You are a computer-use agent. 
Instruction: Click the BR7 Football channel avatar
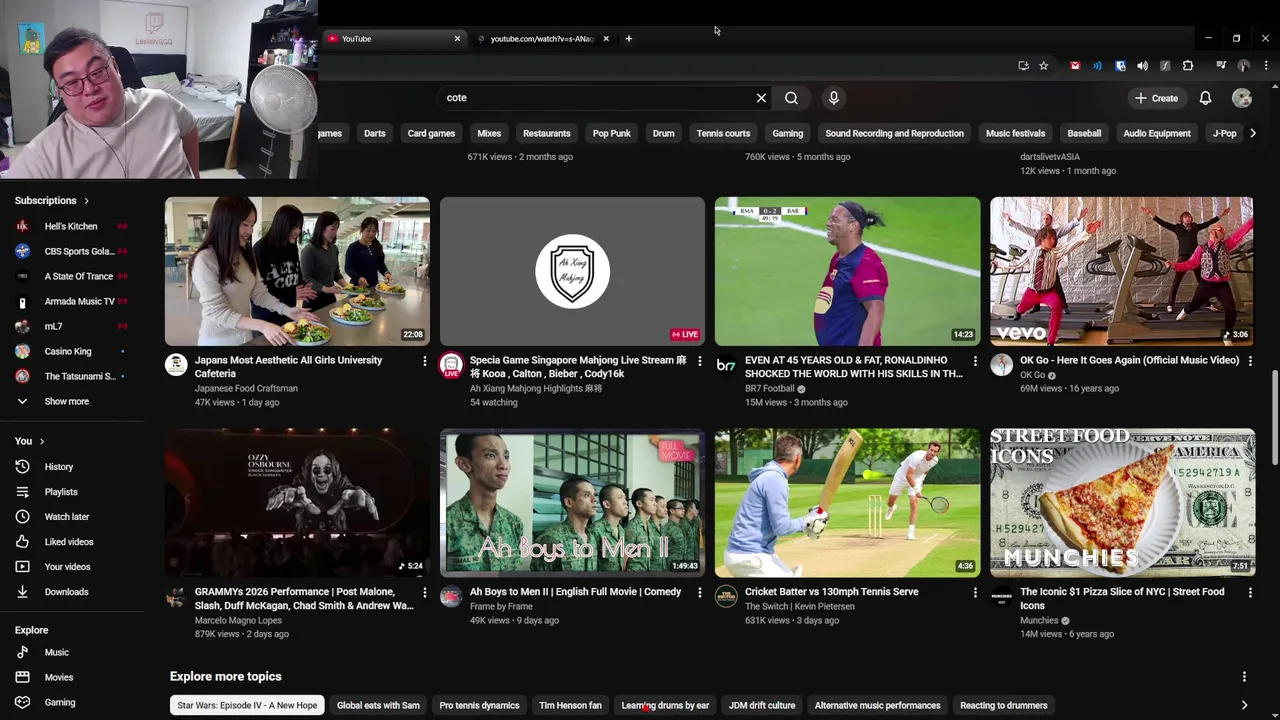click(726, 365)
